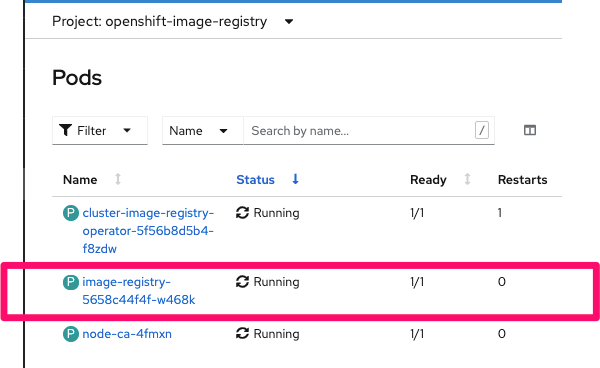Click the P badge for image-registry-5658c44f4f pod

[x=71, y=282]
